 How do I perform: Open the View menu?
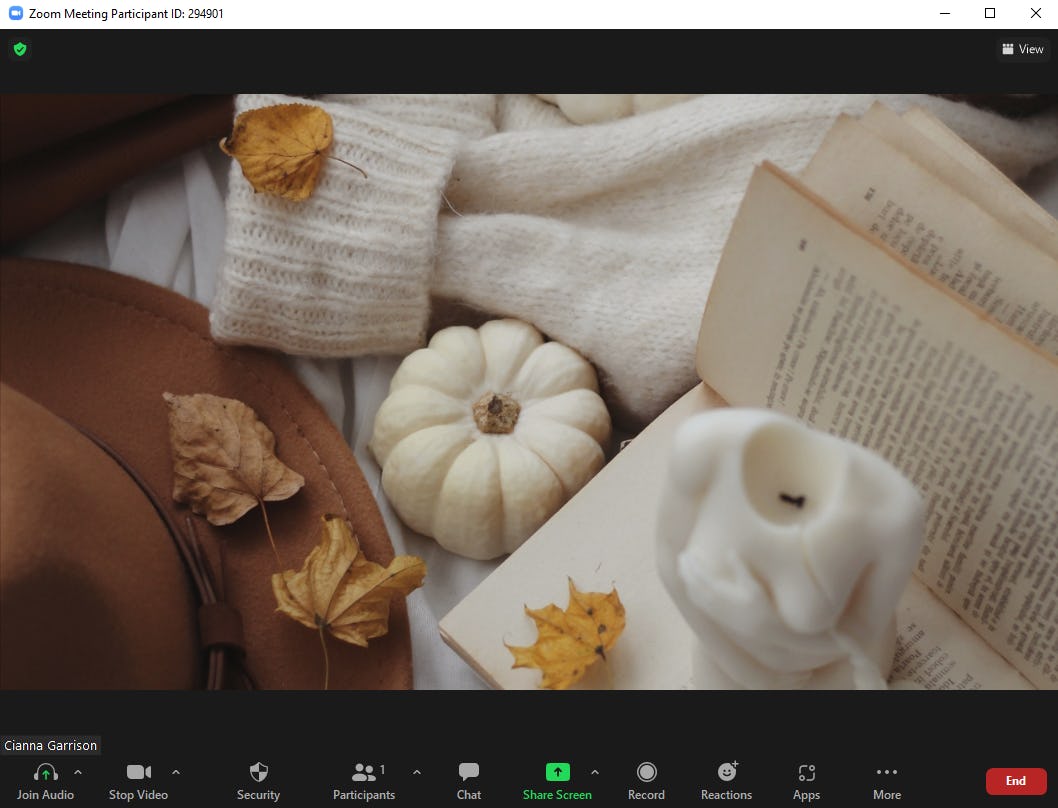coord(1023,48)
